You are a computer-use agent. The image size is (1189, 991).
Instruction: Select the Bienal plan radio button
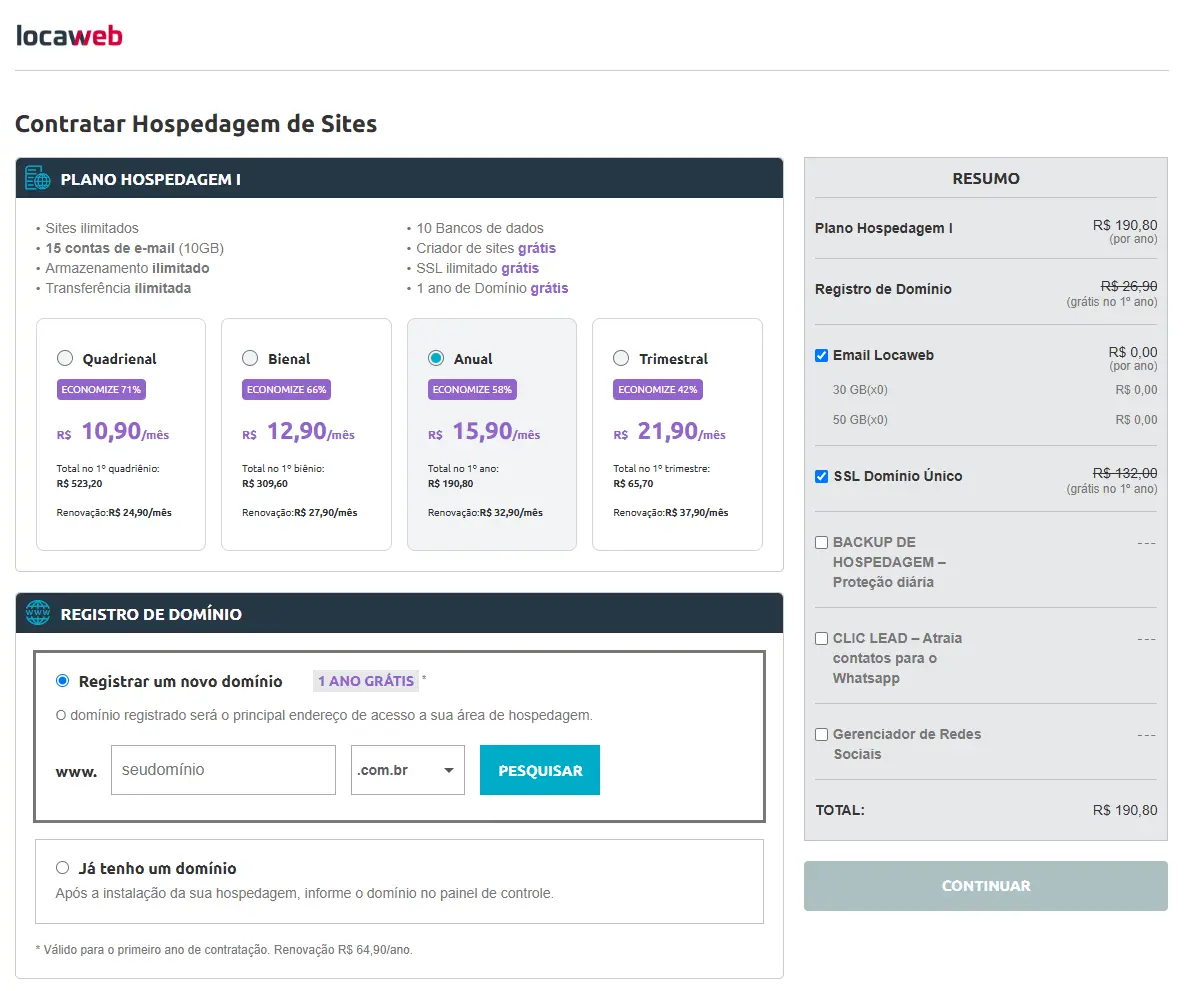(251, 358)
